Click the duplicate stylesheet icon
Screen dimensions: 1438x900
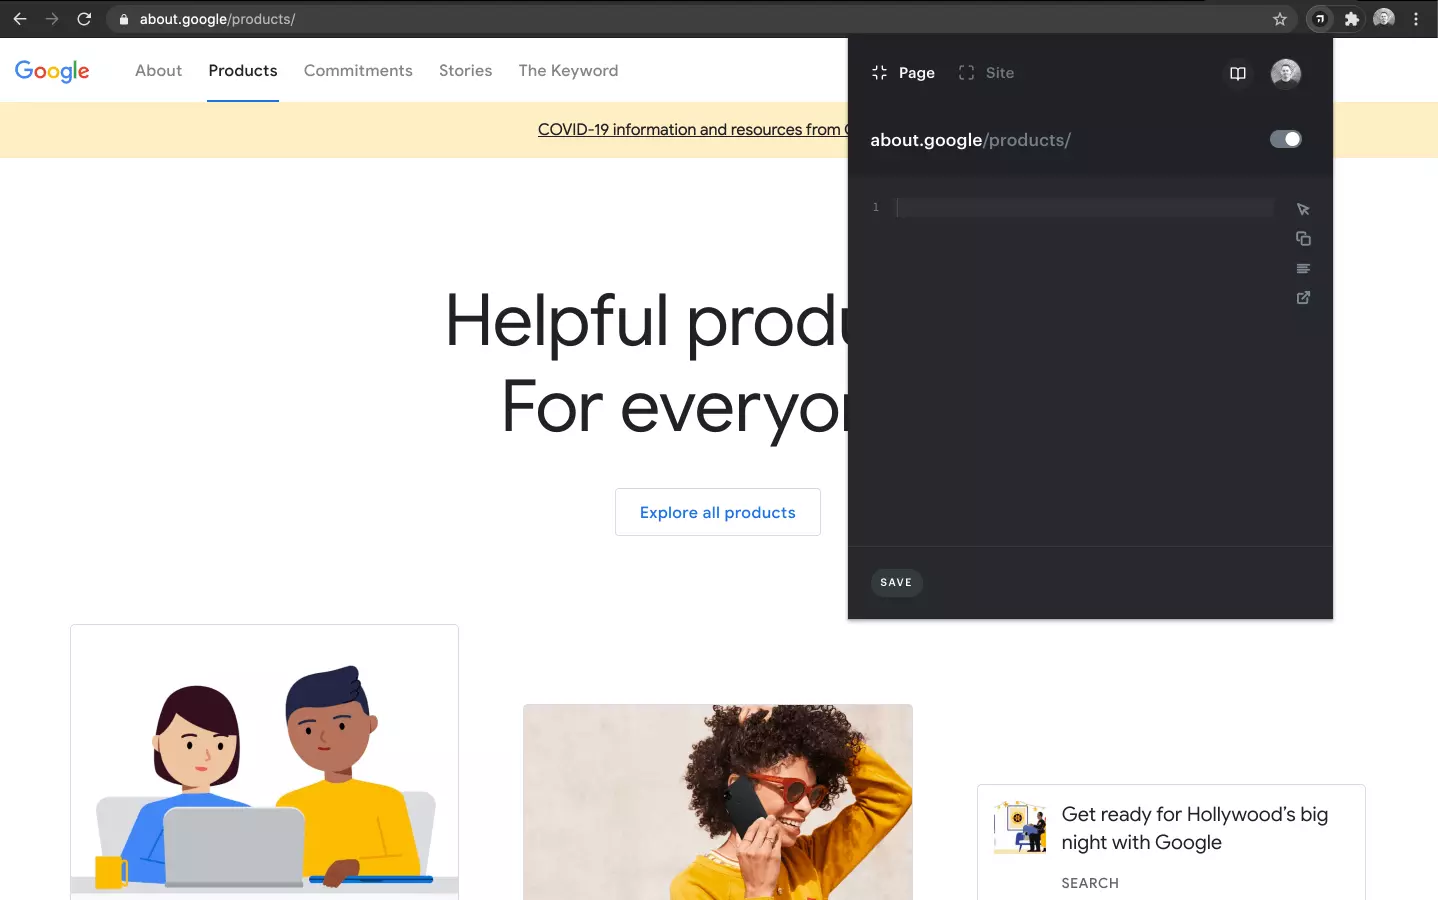click(x=1302, y=238)
